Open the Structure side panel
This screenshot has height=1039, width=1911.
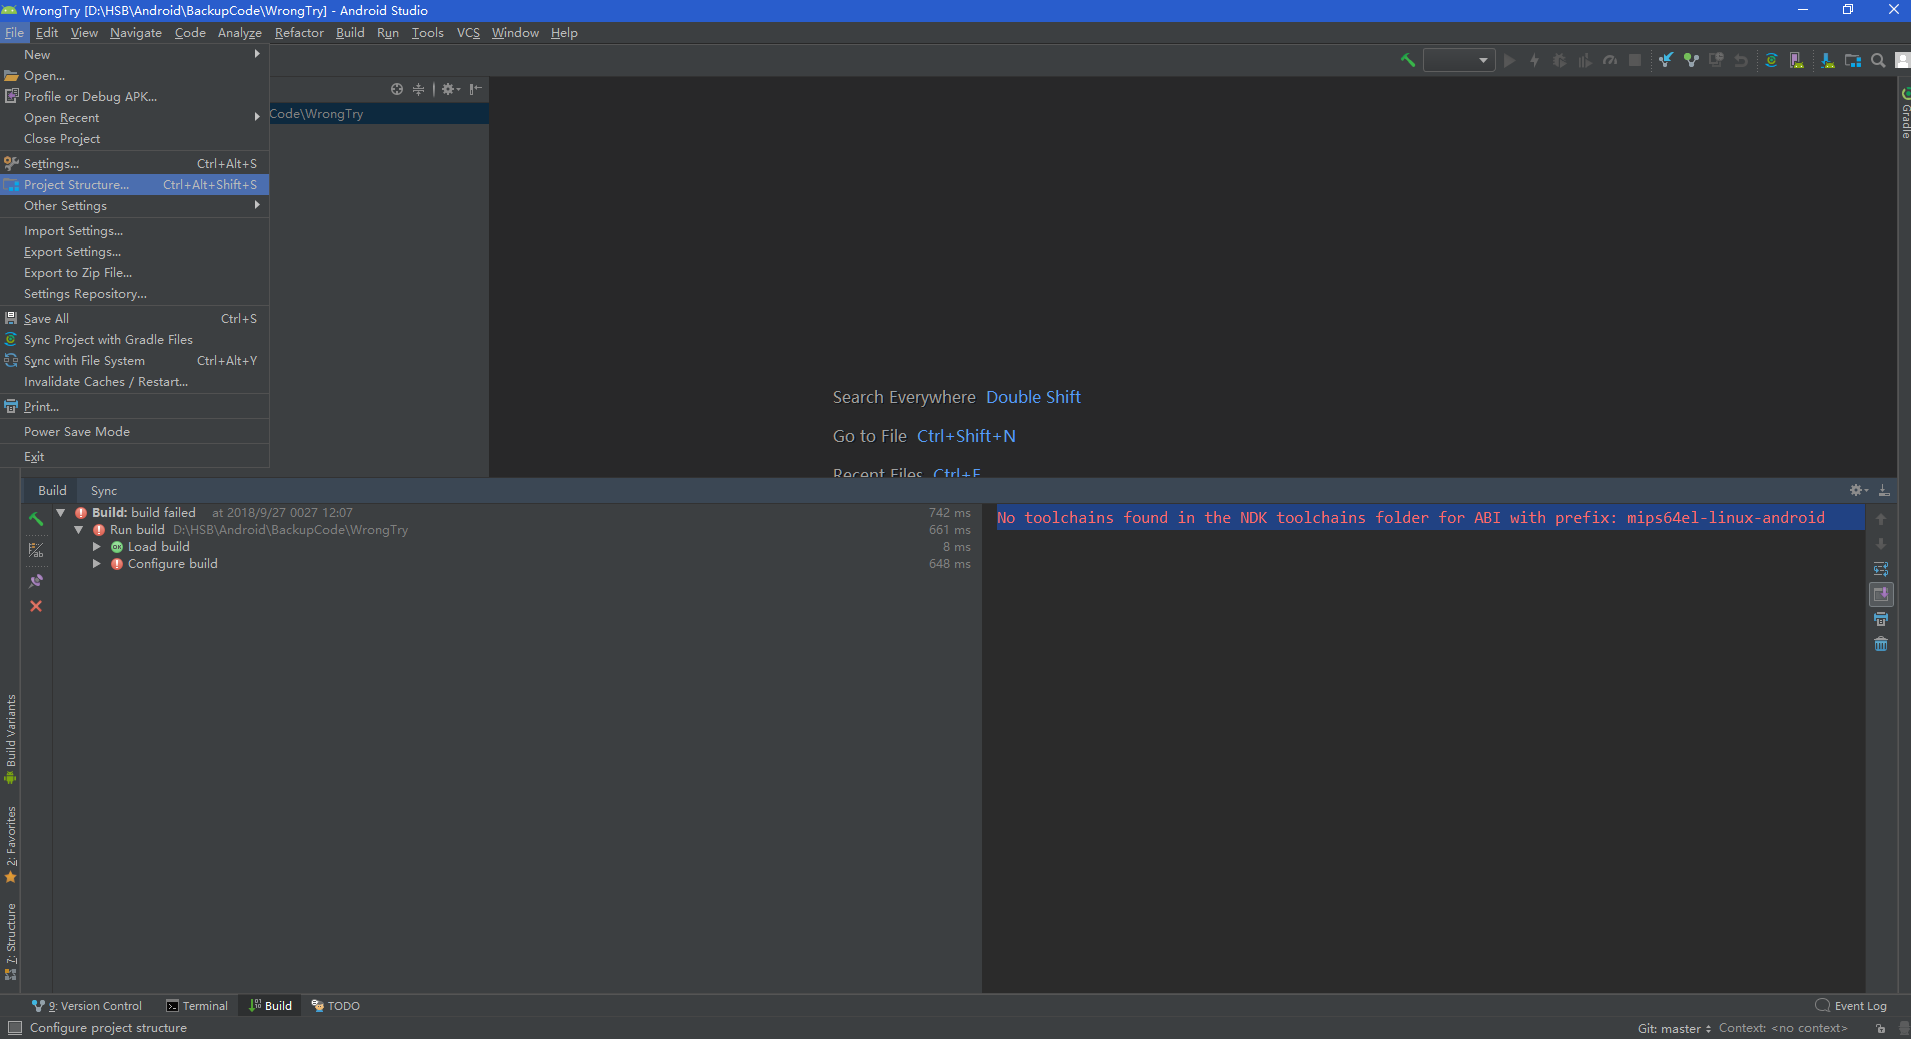tap(11, 942)
